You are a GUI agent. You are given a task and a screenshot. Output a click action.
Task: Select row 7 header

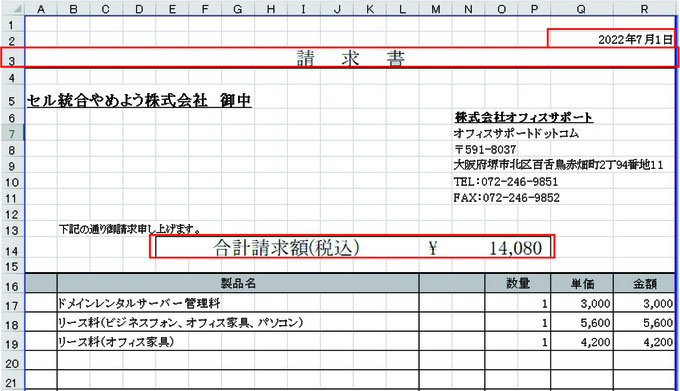point(12,134)
